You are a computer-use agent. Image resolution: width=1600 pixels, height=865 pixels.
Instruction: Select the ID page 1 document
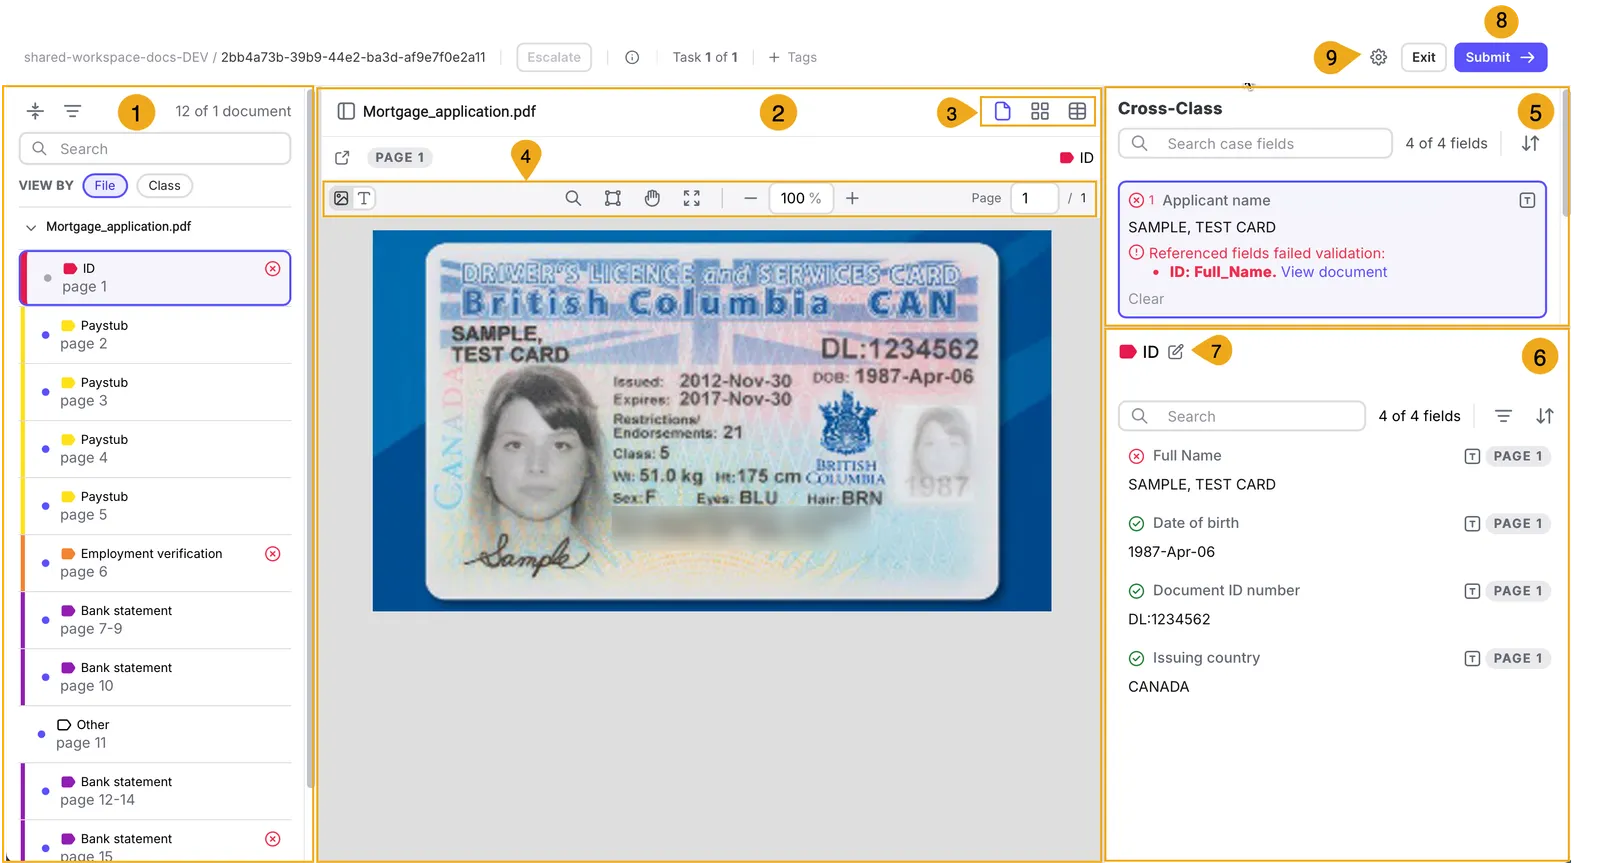(x=156, y=277)
